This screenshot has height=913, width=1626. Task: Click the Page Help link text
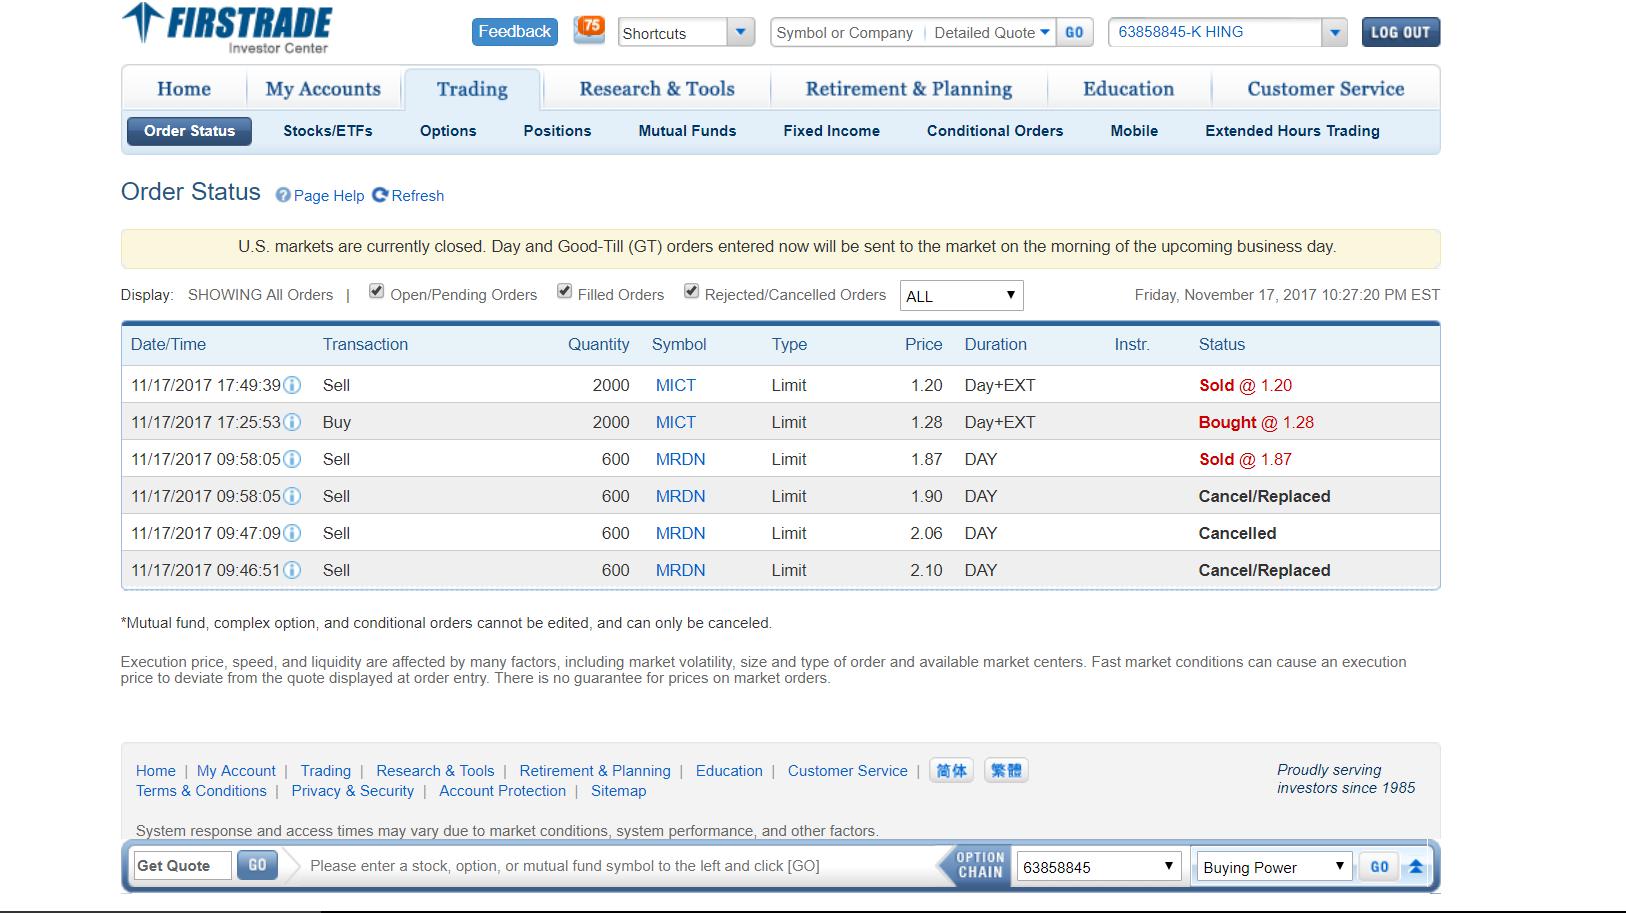pos(329,196)
